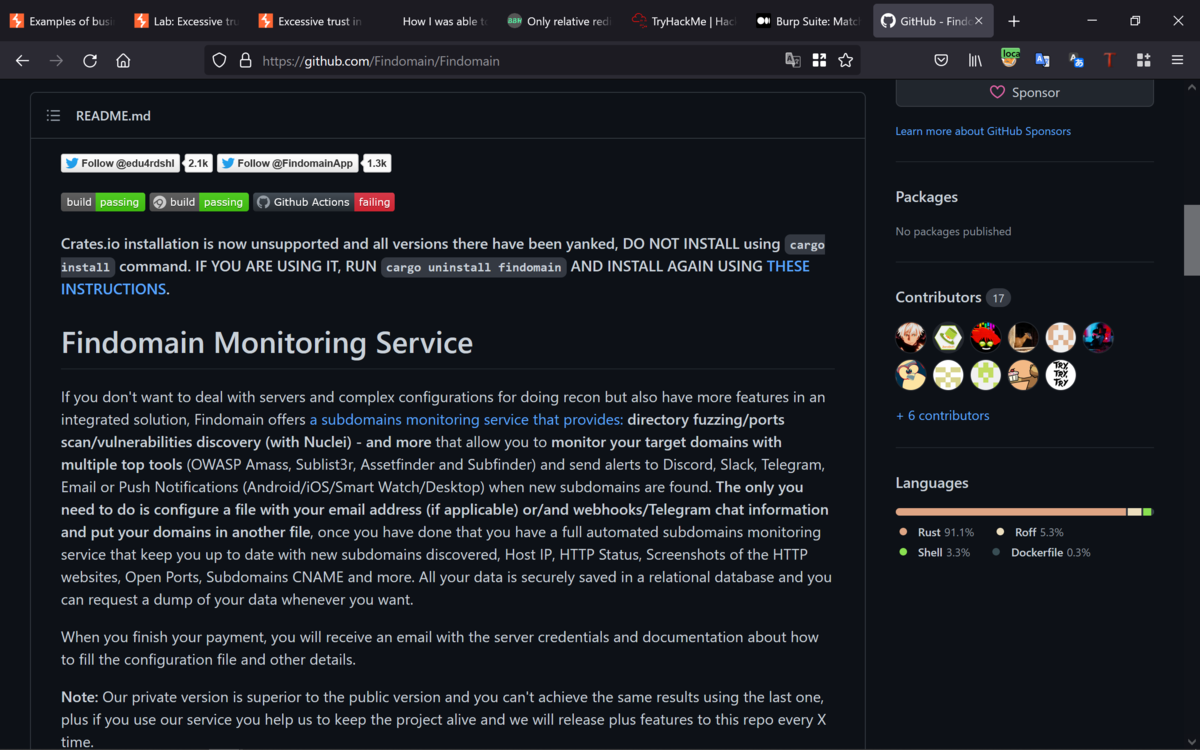Viewport: 1200px width, 750px height.
Task: Open 'Learn more about GitHub Sponsors' link
Action: click(x=983, y=131)
